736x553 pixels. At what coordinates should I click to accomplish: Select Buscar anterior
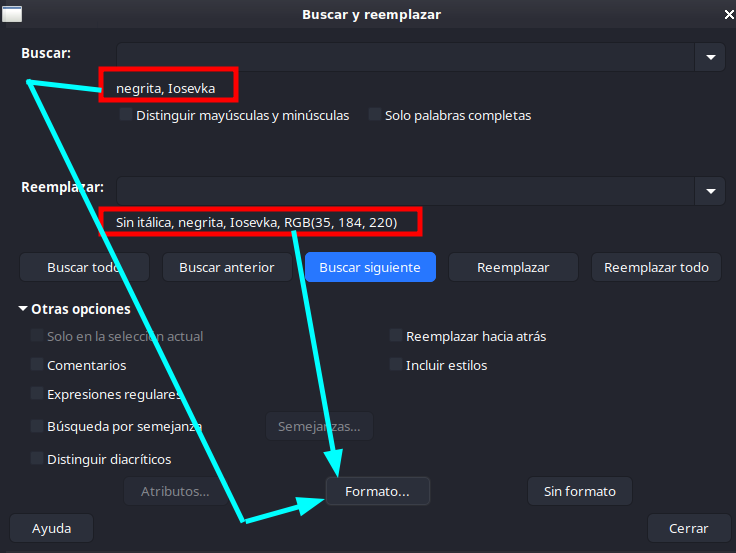coord(227,267)
